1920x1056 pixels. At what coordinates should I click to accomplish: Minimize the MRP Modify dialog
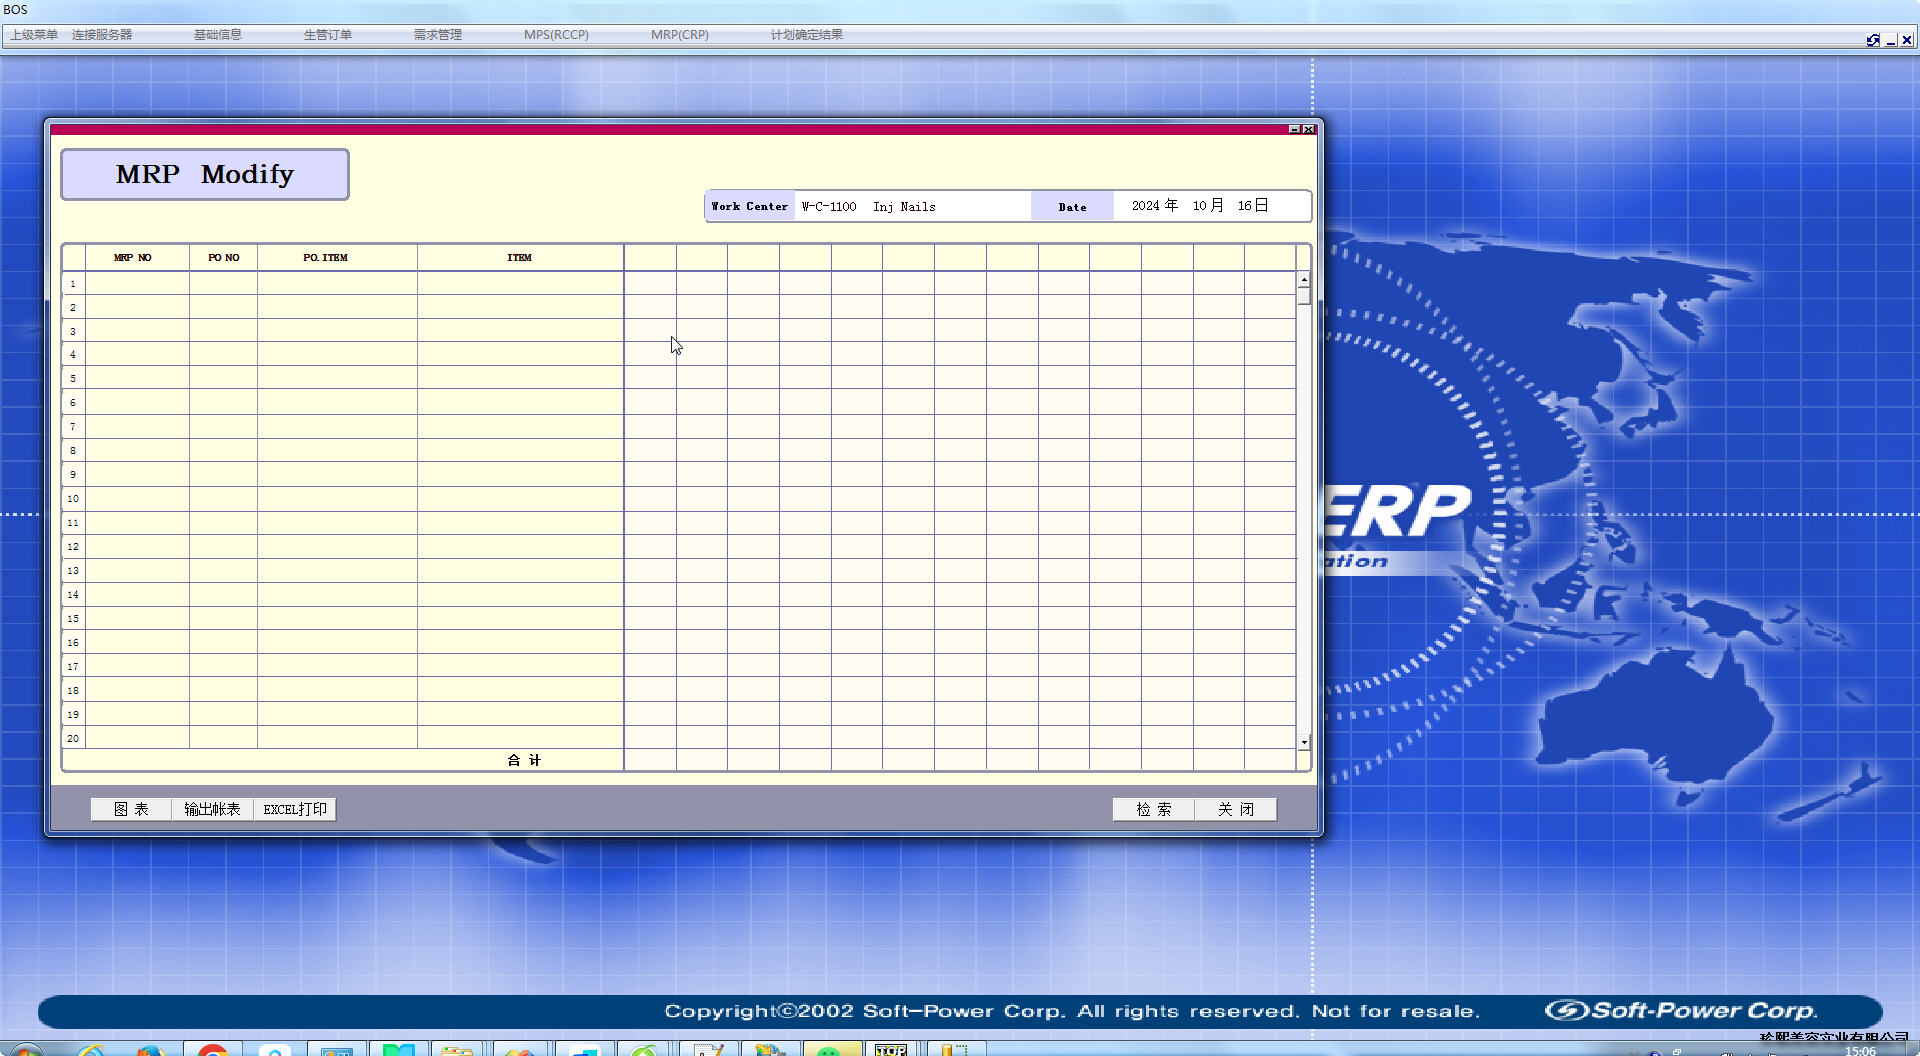coord(1294,129)
